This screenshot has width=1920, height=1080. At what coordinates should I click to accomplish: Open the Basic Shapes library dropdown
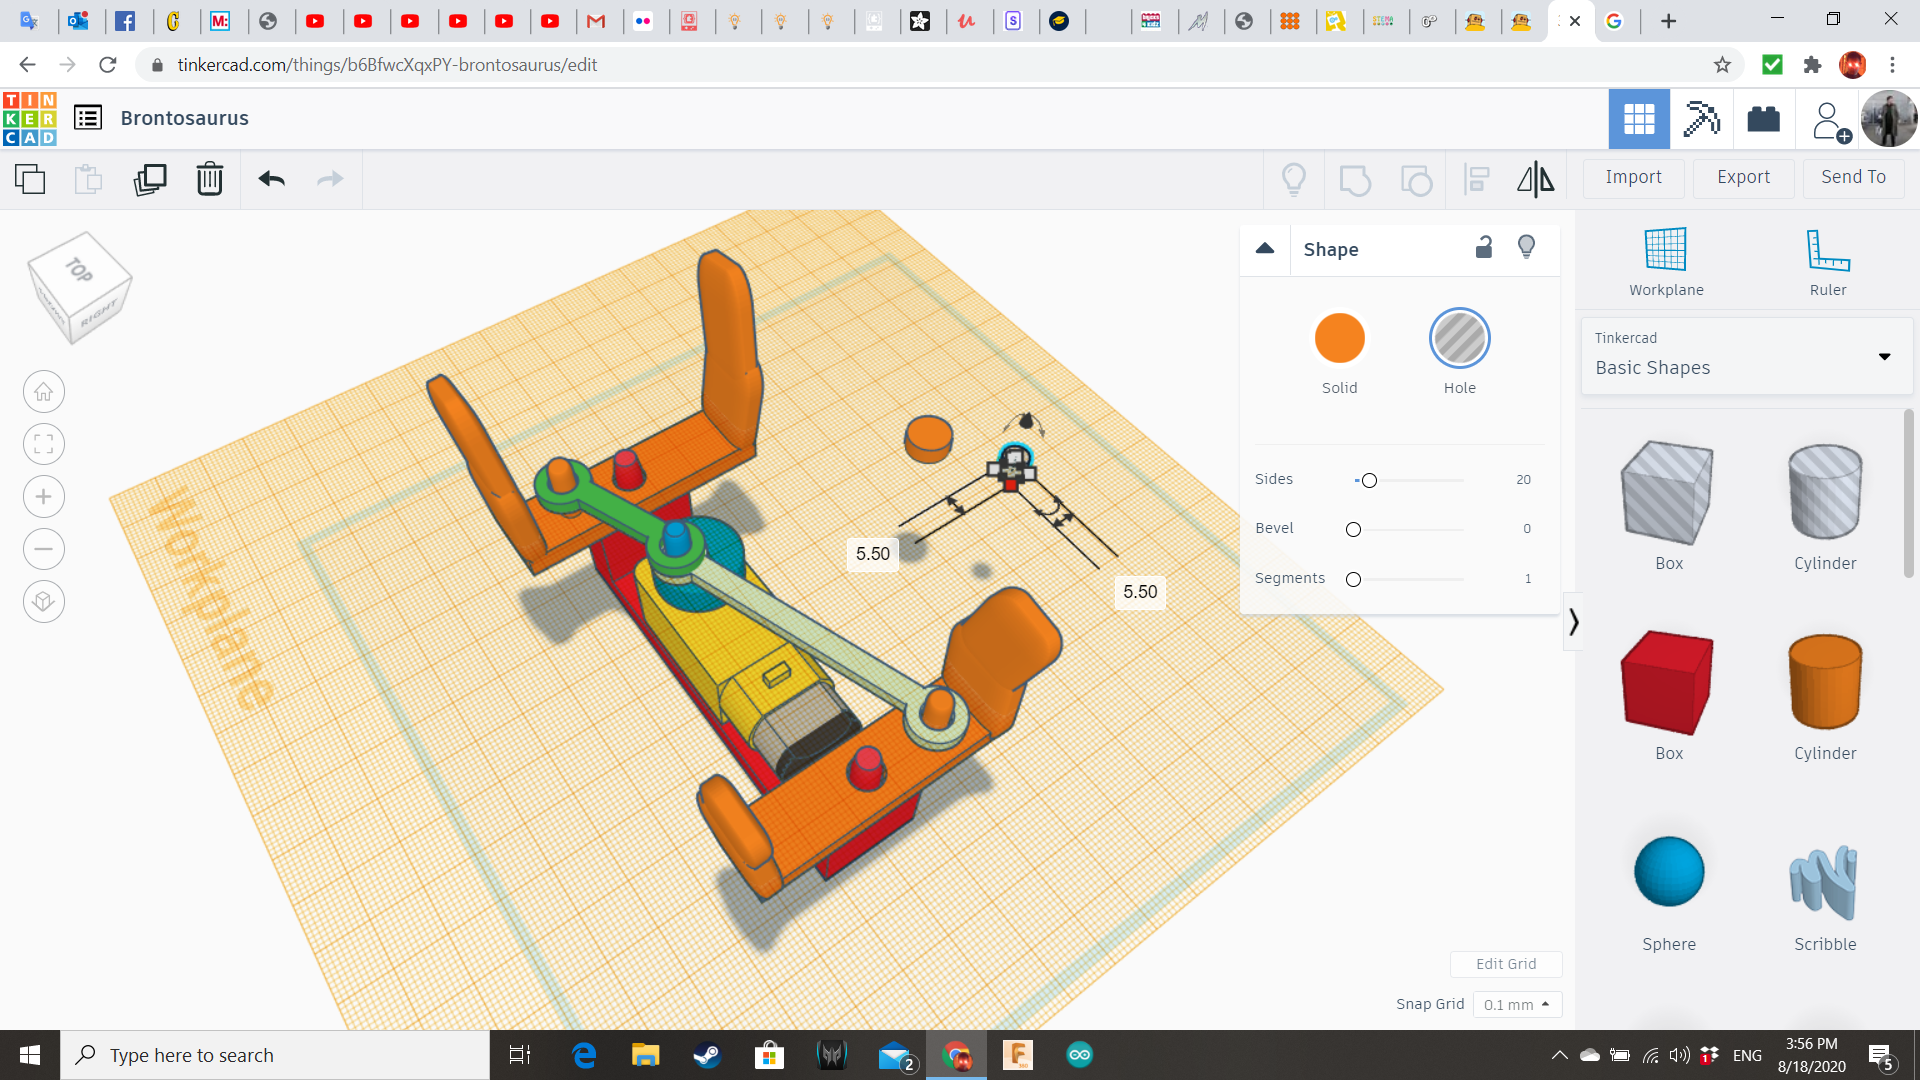pos(1746,356)
